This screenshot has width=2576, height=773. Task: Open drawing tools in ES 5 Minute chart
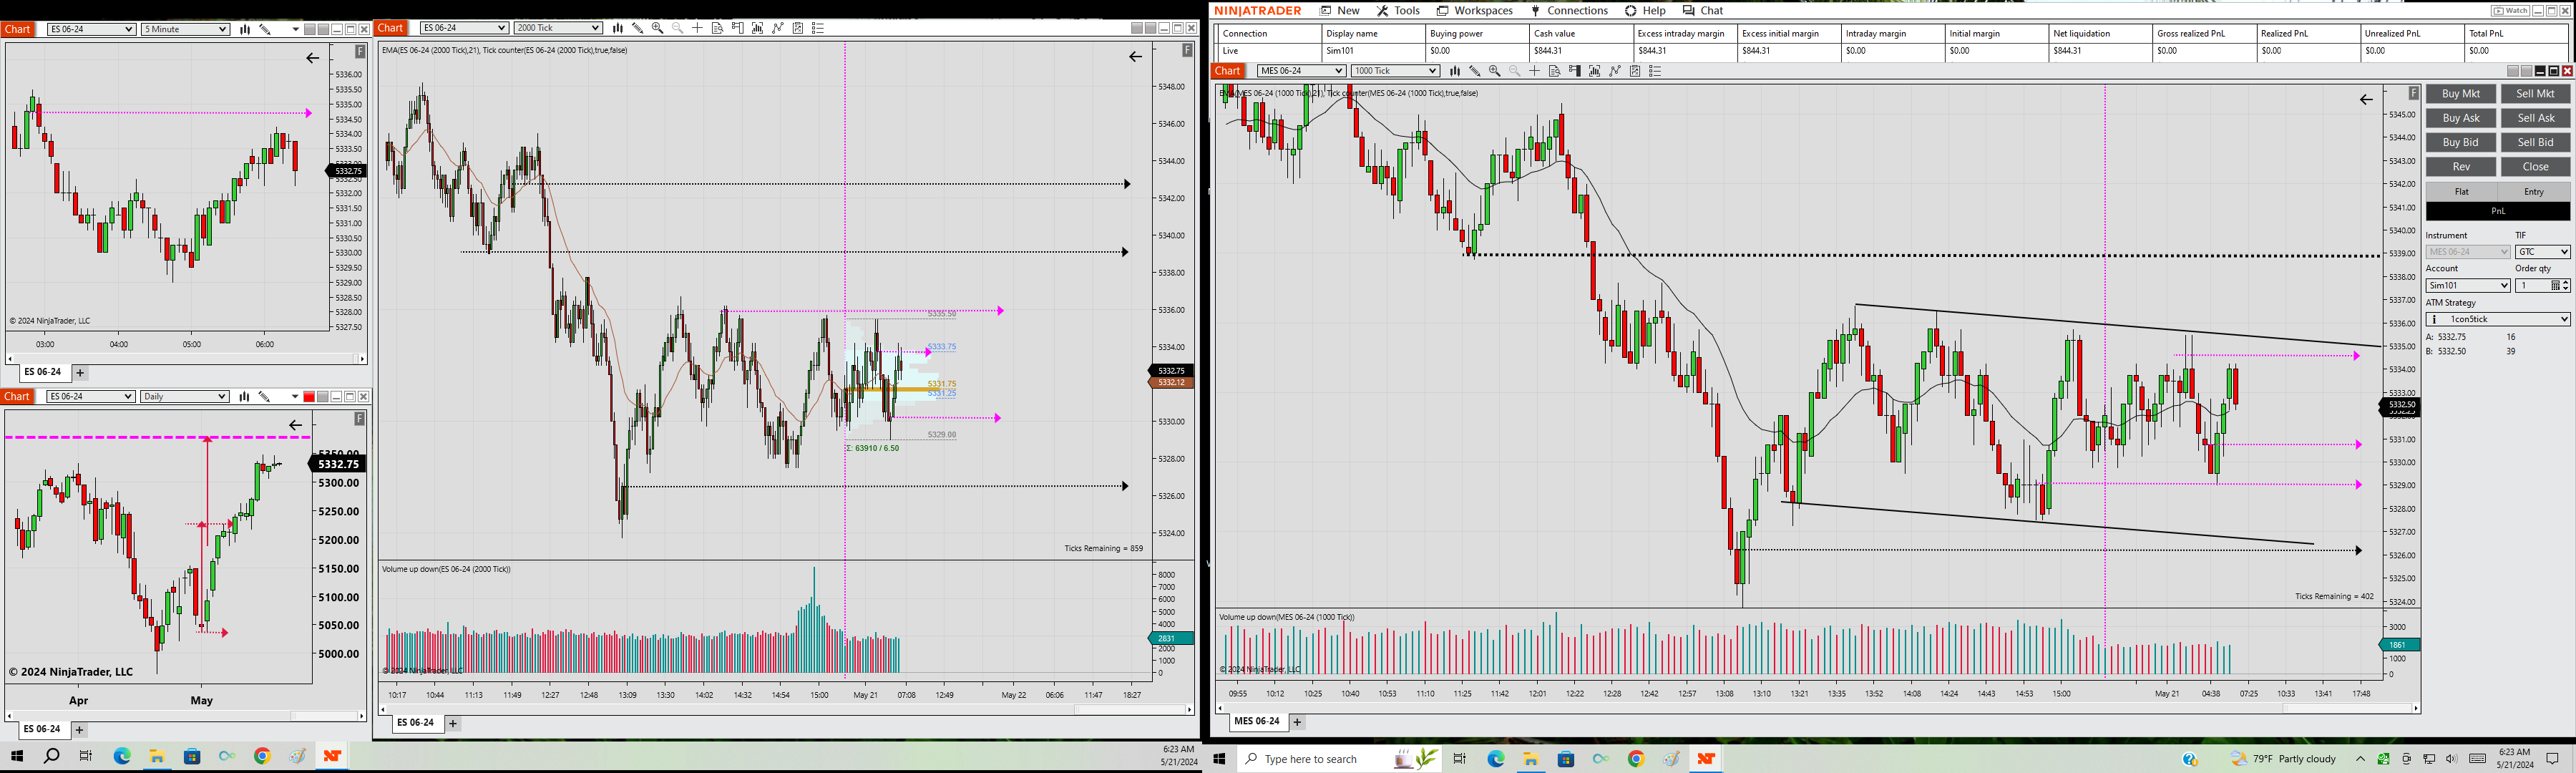click(265, 30)
